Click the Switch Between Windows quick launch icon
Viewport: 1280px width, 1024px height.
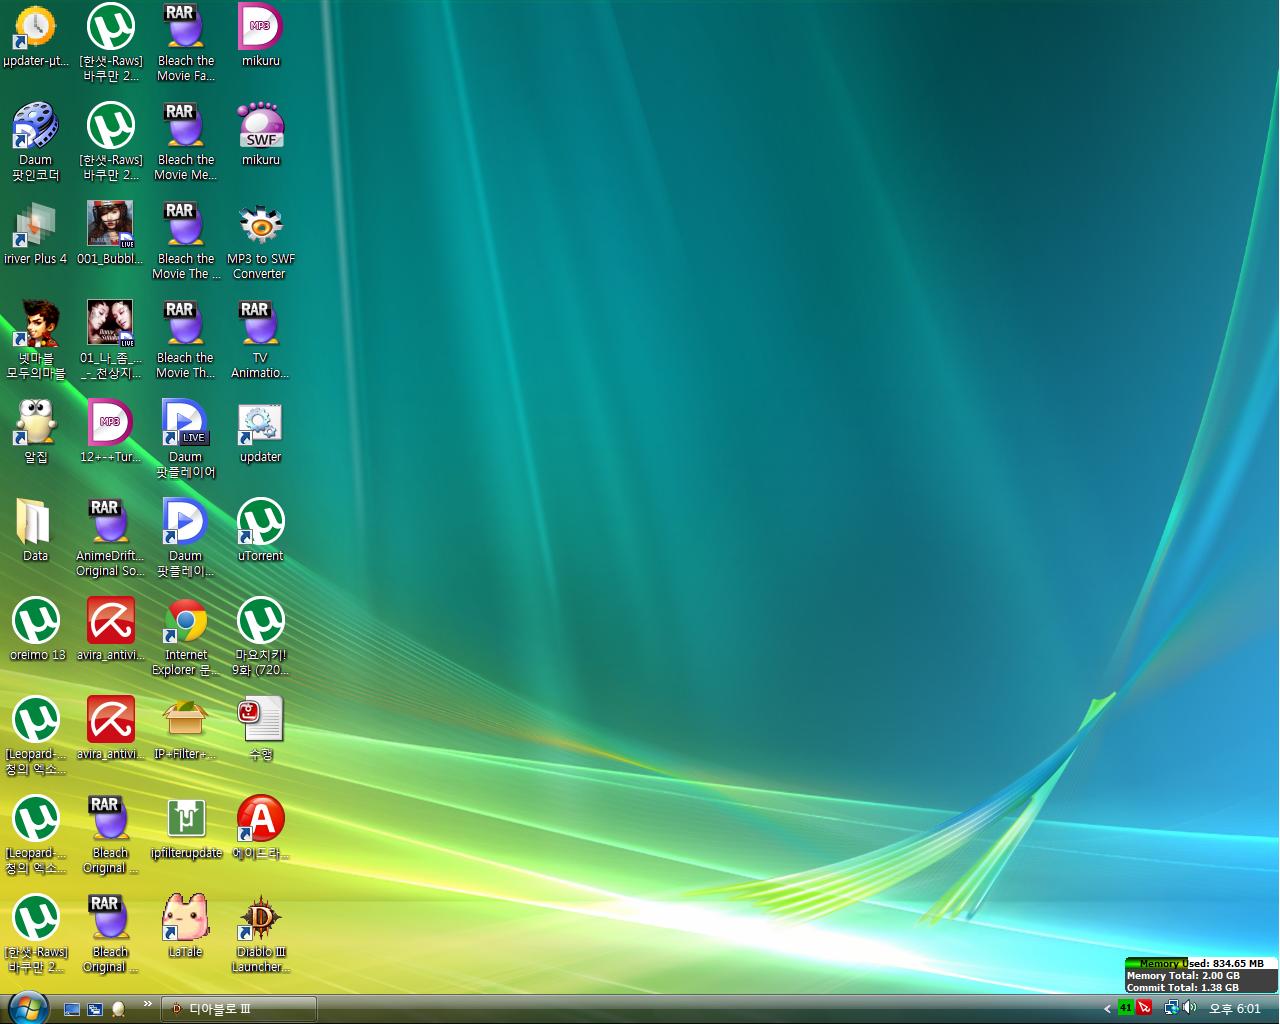tap(95, 1010)
